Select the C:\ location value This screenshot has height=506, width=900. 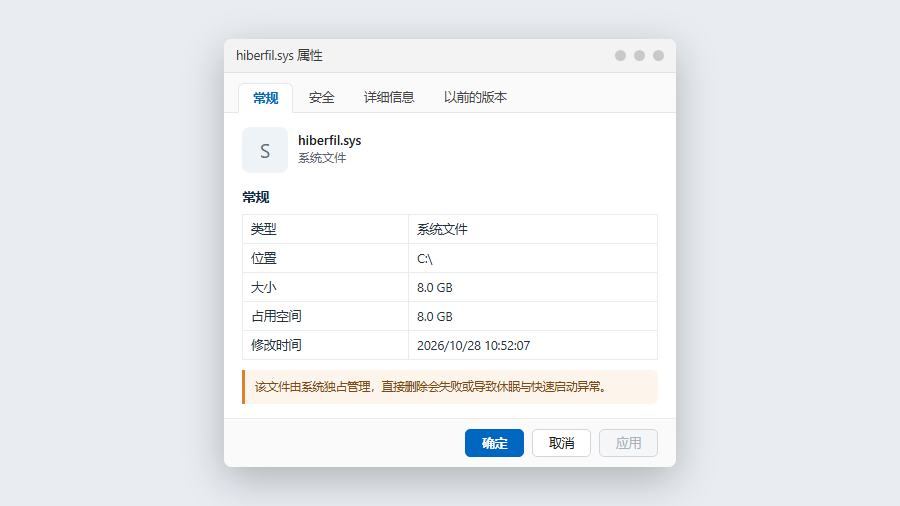point(533,258)
